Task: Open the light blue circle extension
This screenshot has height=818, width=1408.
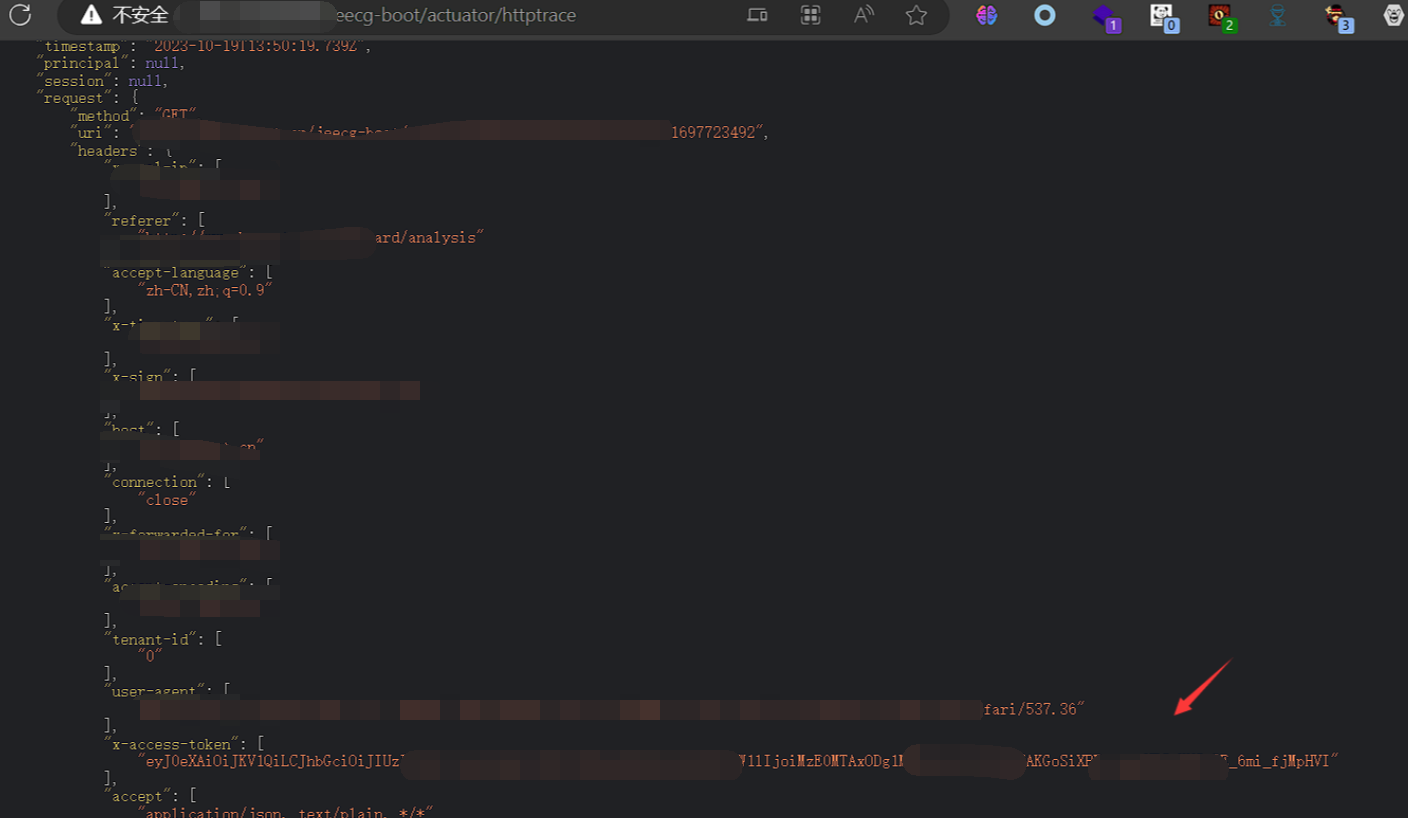Action: tap(1044, 16)
